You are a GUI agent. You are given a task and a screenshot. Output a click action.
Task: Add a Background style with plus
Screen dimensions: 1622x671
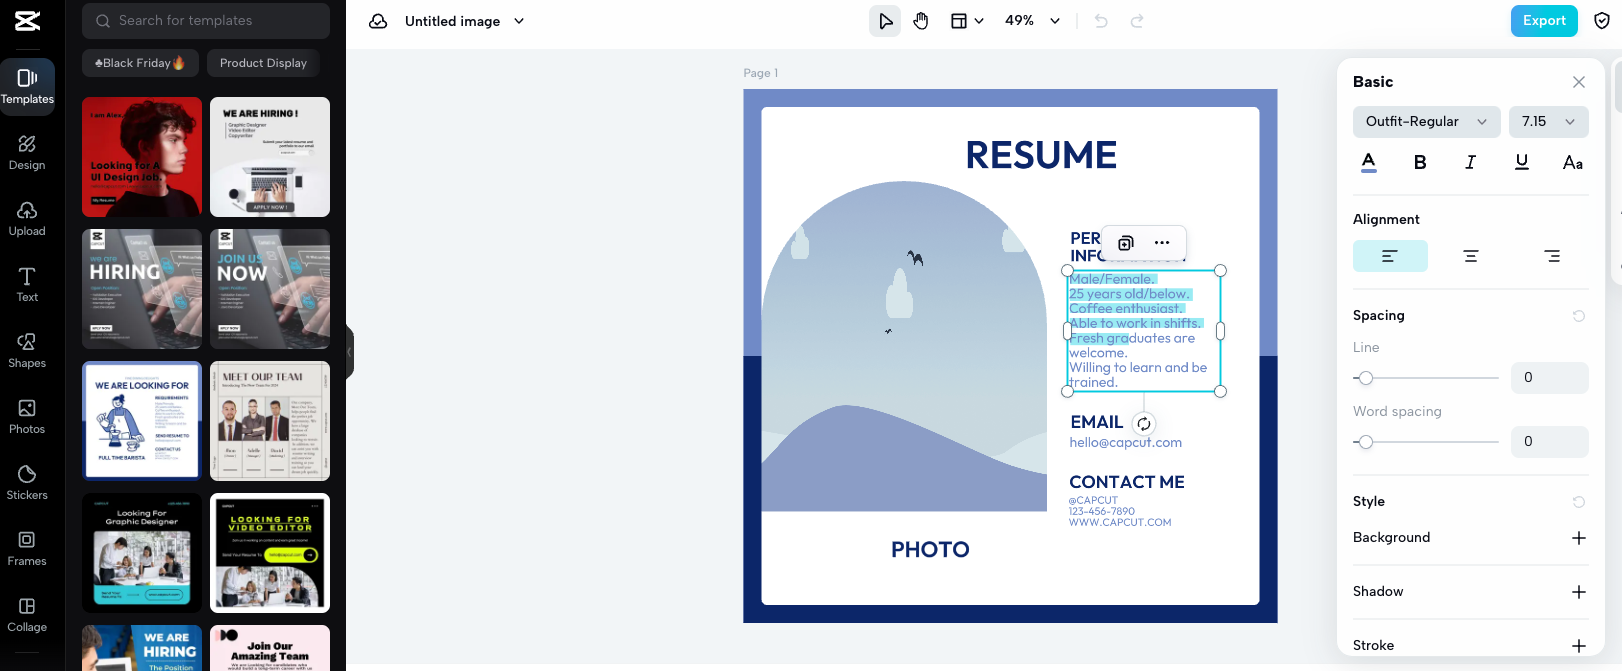click(x=1579, y=538)
